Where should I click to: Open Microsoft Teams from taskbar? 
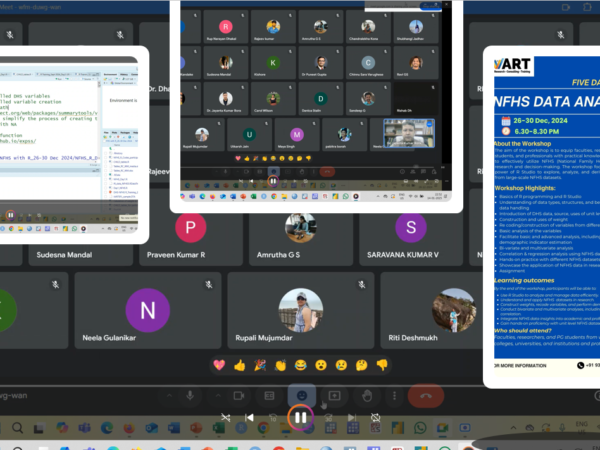tap(85, 427)
